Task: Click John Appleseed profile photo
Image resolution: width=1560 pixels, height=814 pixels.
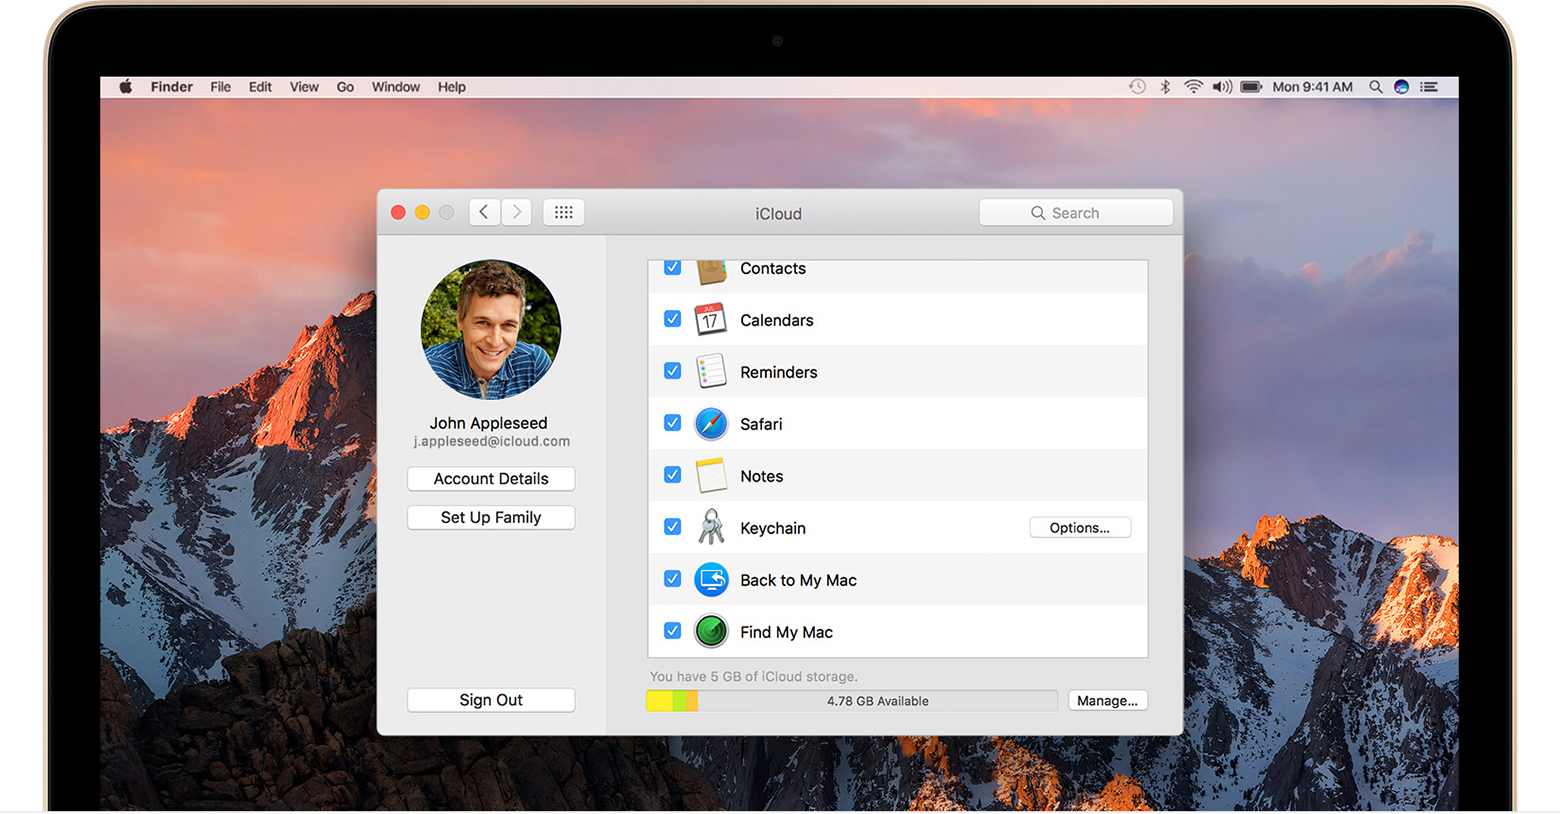Action: tap(491, 329)
